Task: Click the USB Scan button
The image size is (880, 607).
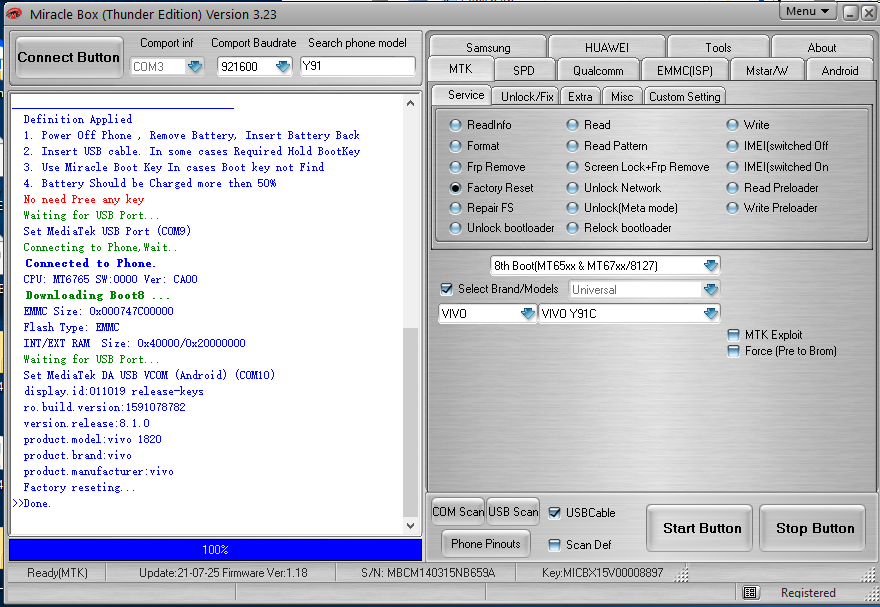Action: 513,512
